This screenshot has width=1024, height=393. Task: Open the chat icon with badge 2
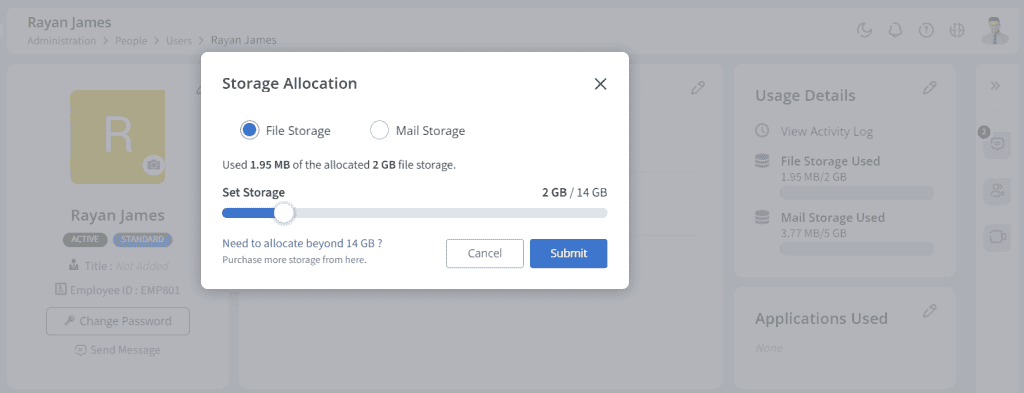tap(997, 144)
